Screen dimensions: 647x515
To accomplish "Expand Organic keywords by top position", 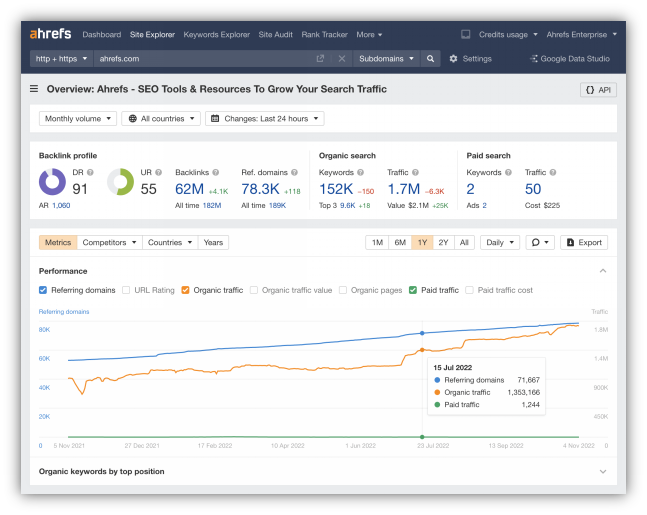I will (603, 471).
